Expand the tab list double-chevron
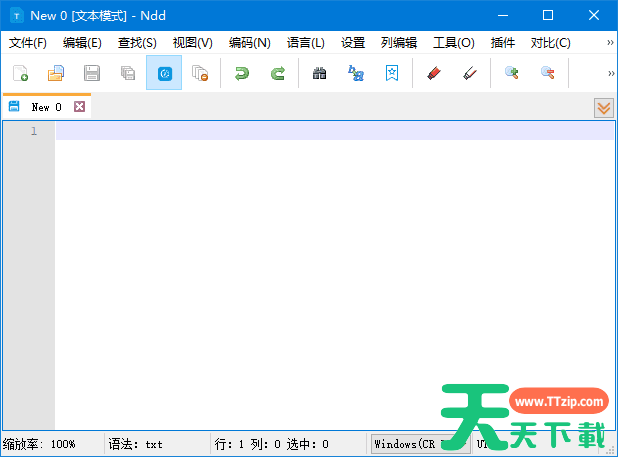Viewport: 618px width, 457px height. point(603,108)
